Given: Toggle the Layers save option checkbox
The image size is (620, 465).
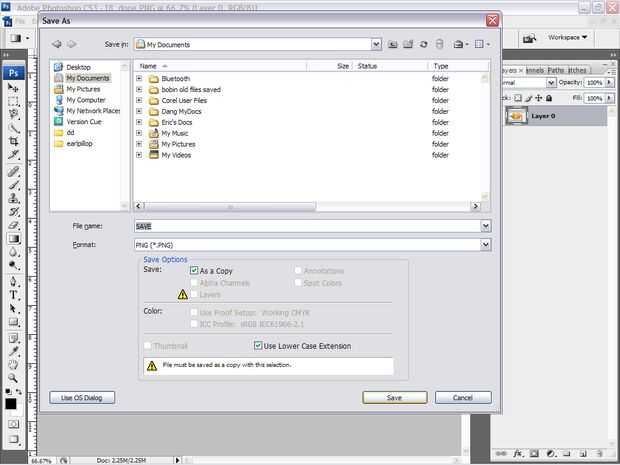Looking at the screenshot, I should pos(194,294).
